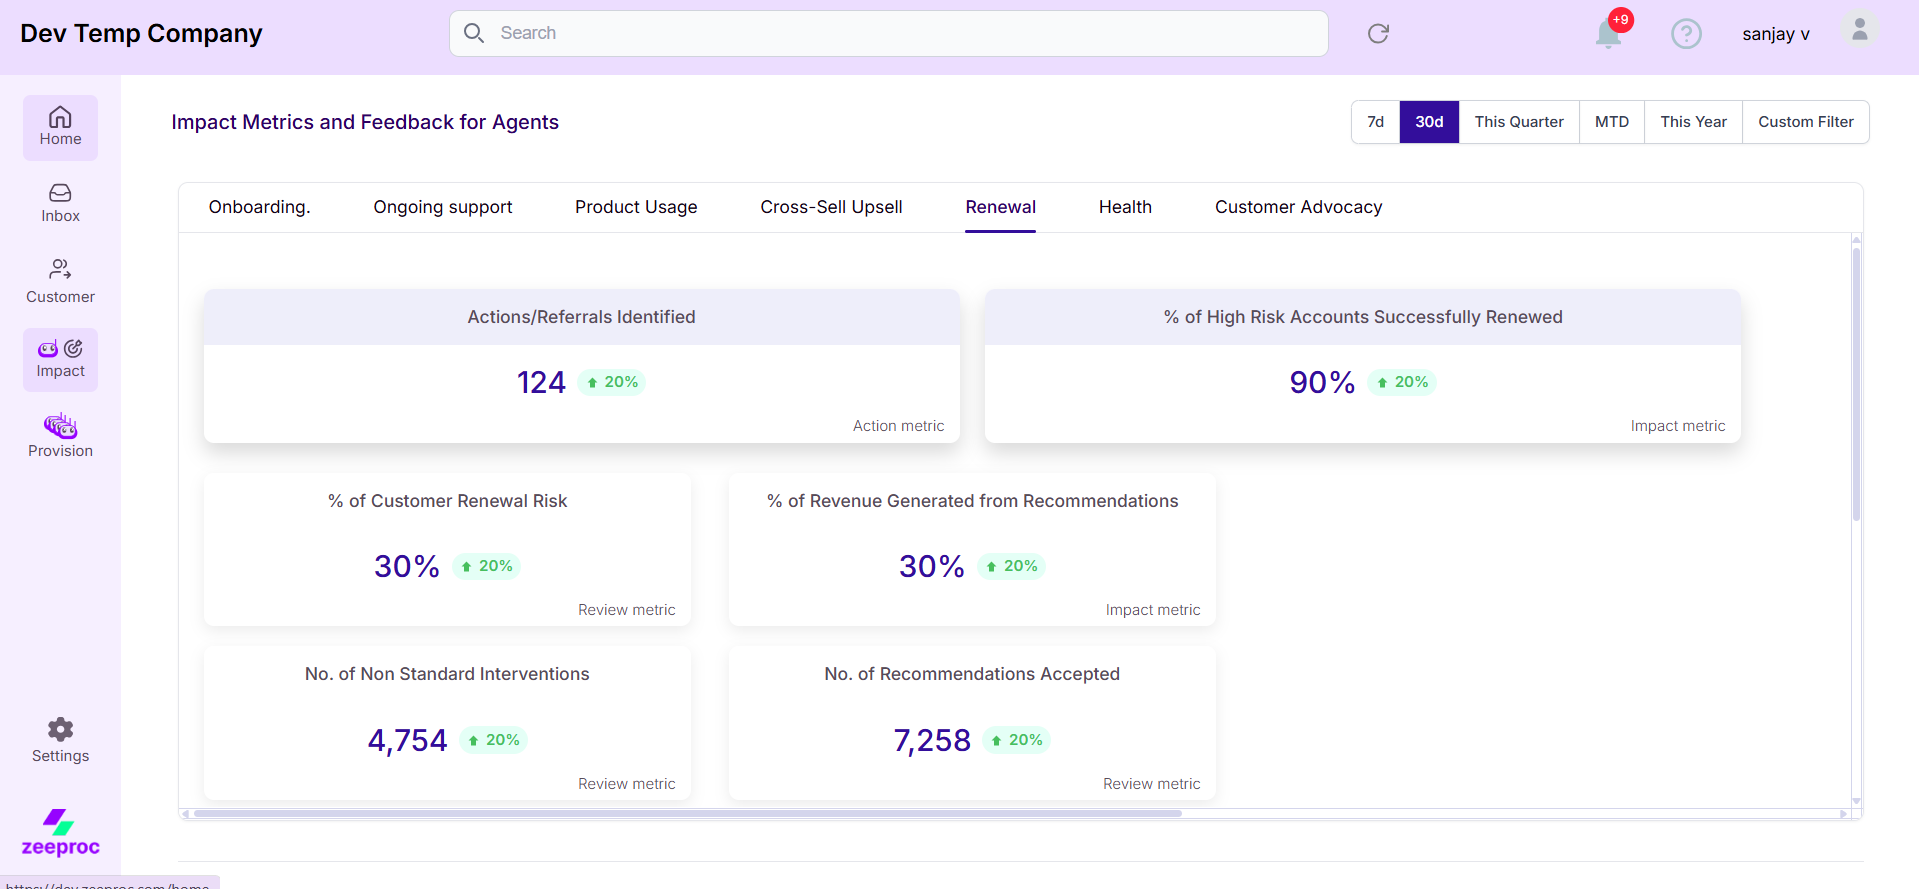This screenshot has height=889, width=1919.
Task: Go to Customer section in sidebar
Action: pos(60,281)
